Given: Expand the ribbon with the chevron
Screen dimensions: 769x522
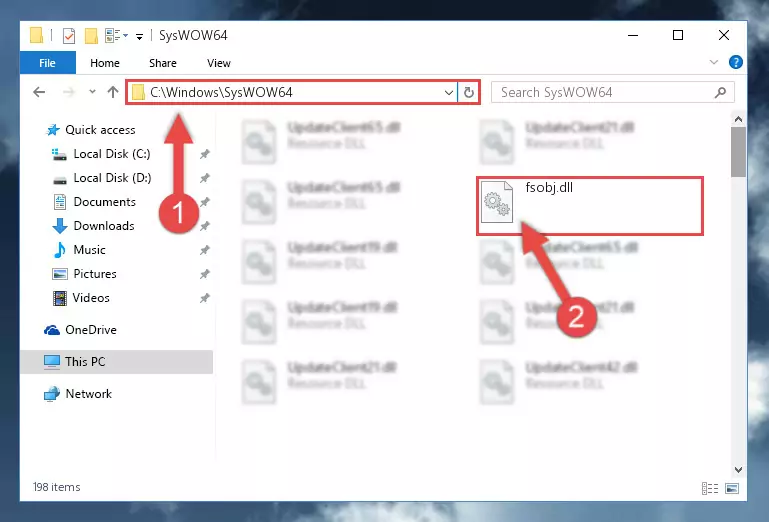Looking at the screenshot, I should tap(714, 62).
